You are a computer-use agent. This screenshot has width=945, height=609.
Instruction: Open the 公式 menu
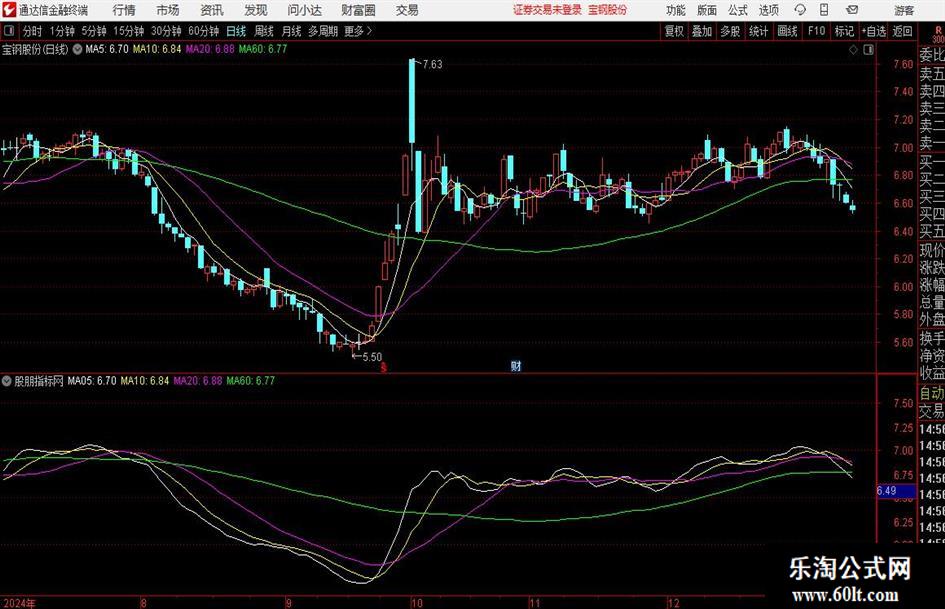click(x=738, y=10)
